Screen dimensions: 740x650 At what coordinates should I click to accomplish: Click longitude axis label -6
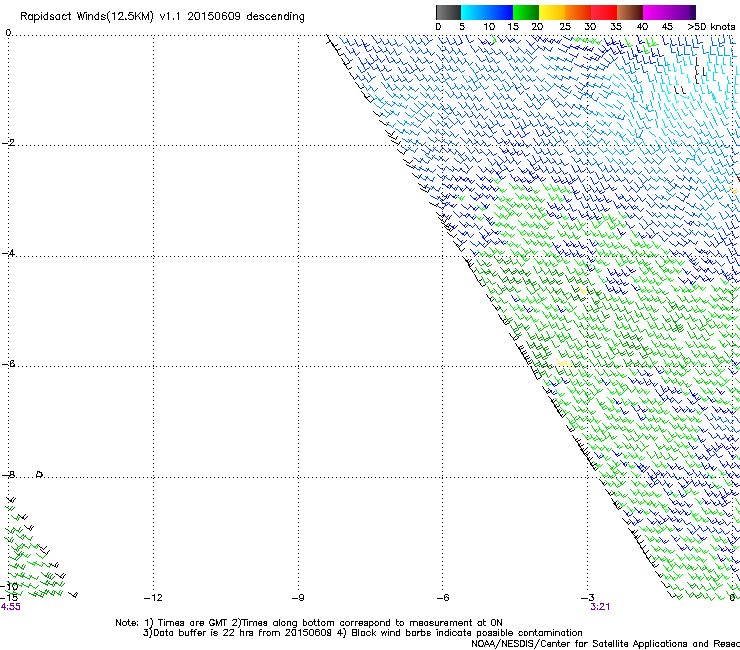(x=442, y=598)
